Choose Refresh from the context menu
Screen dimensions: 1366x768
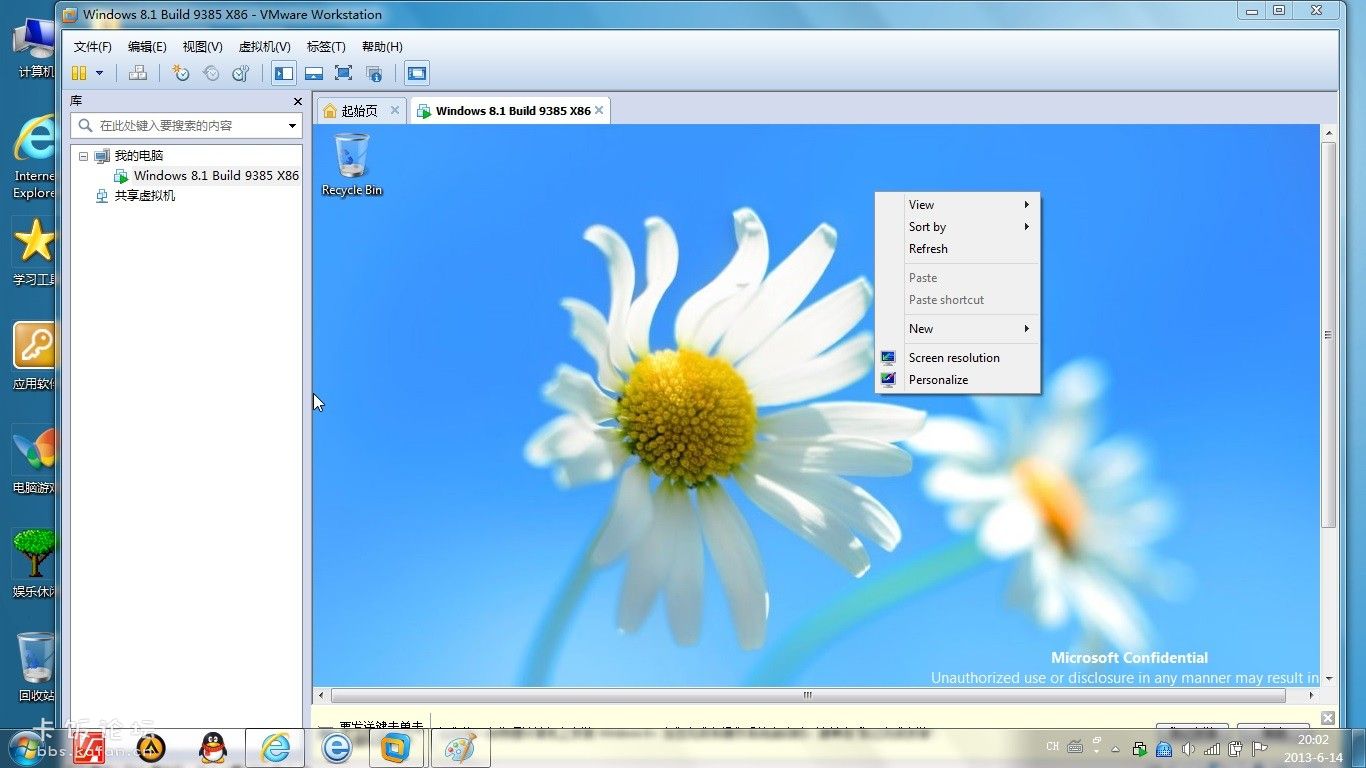pyautogui.click(x=958, y=249)
